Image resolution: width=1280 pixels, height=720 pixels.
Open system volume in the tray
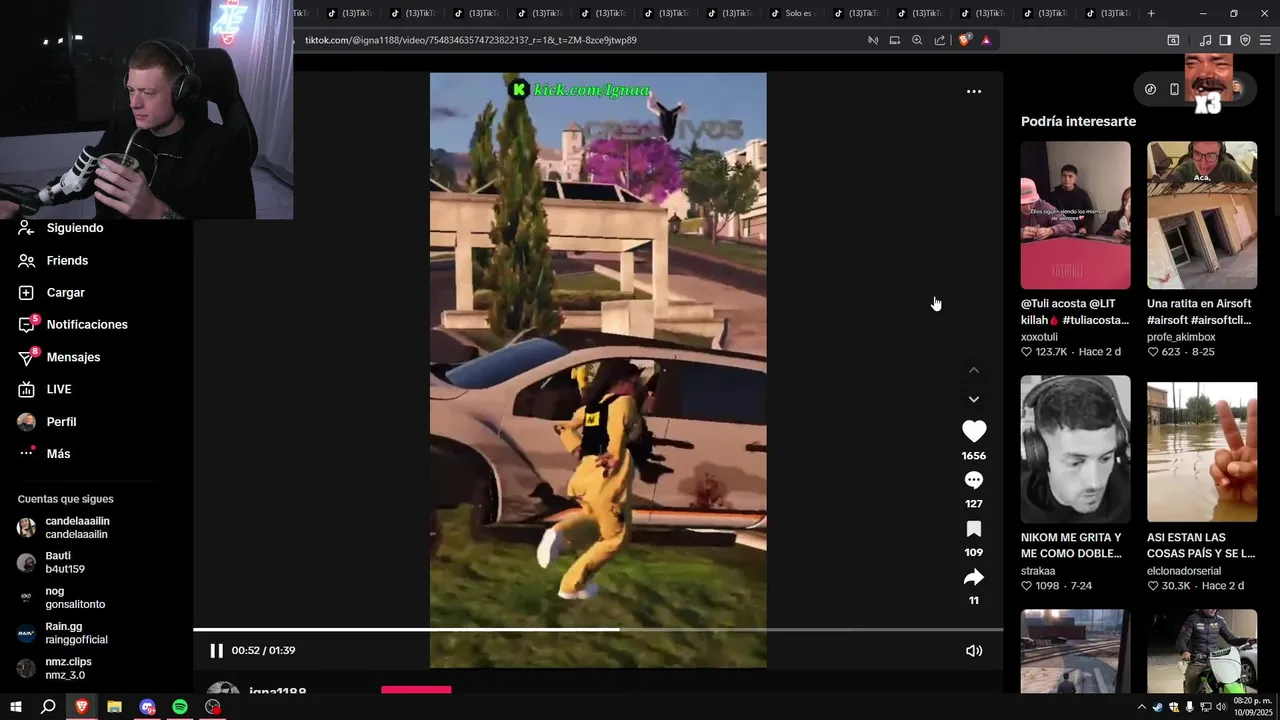point(1221,707)
